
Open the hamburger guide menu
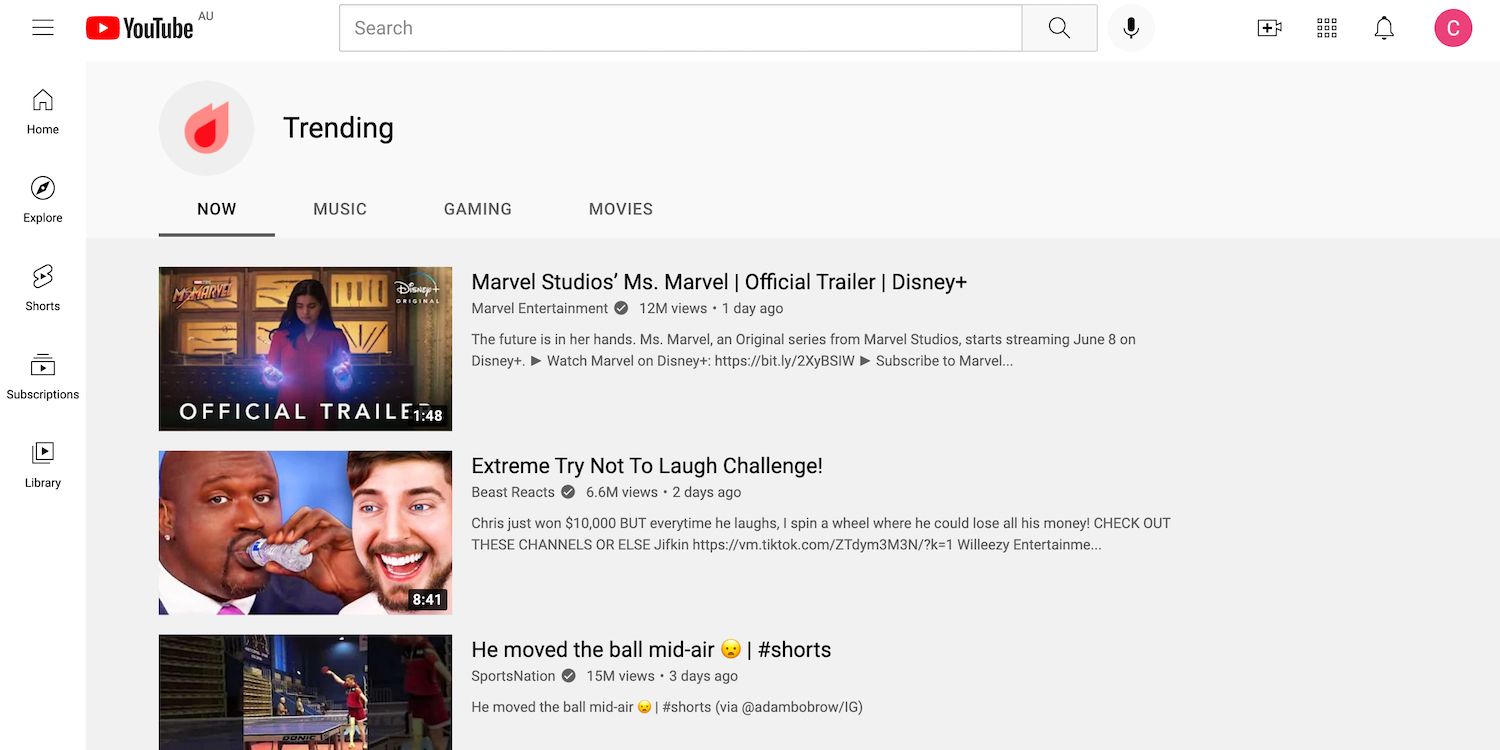[x=43, y=28]
